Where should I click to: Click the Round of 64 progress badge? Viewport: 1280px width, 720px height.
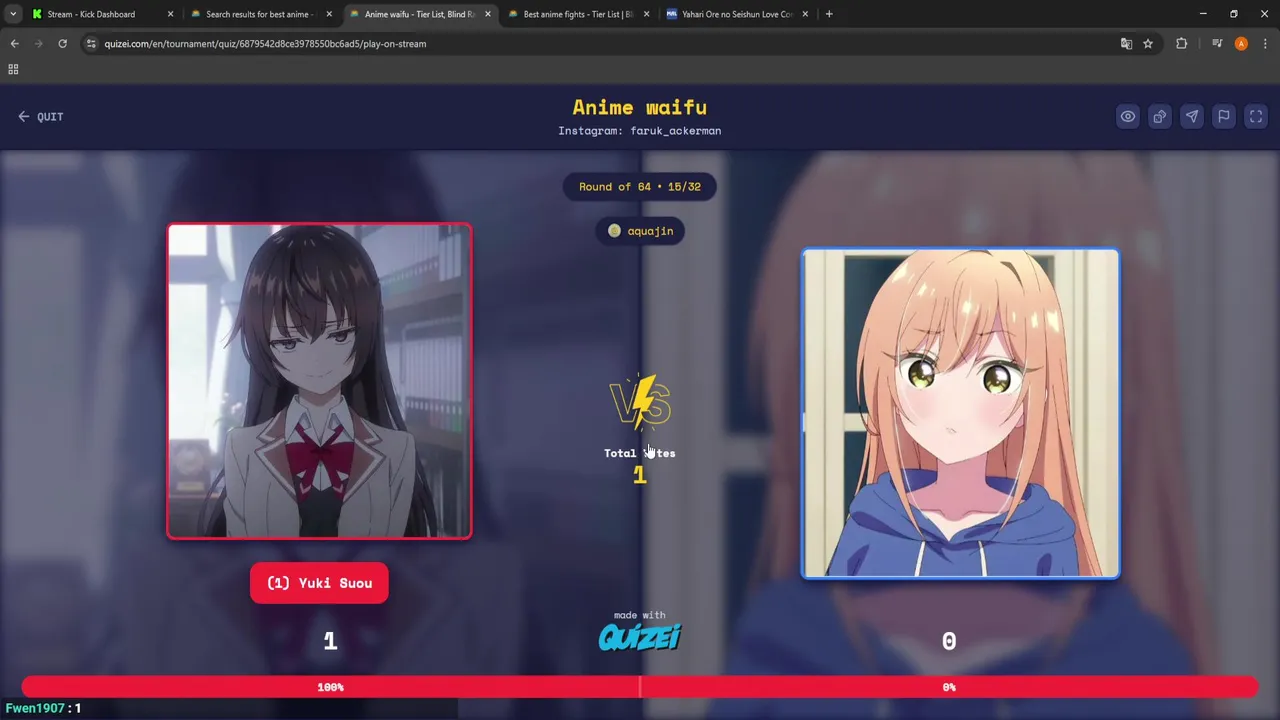click(x=640, y=187)
